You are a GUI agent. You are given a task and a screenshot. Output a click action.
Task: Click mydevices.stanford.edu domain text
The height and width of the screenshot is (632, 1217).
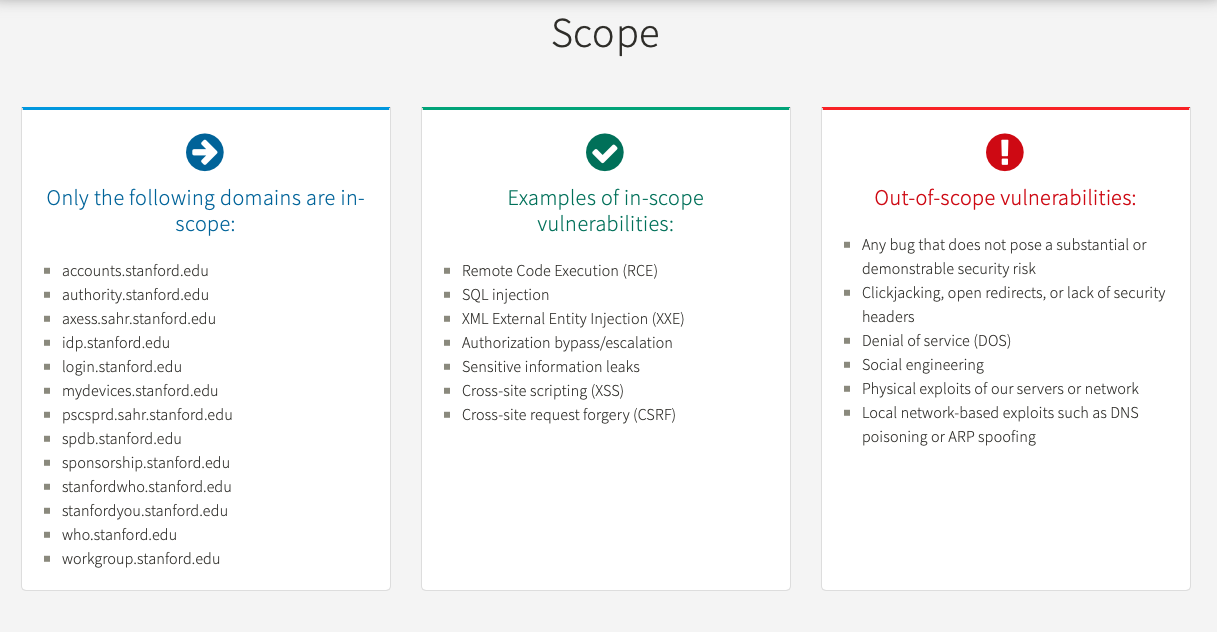point(140,391)
